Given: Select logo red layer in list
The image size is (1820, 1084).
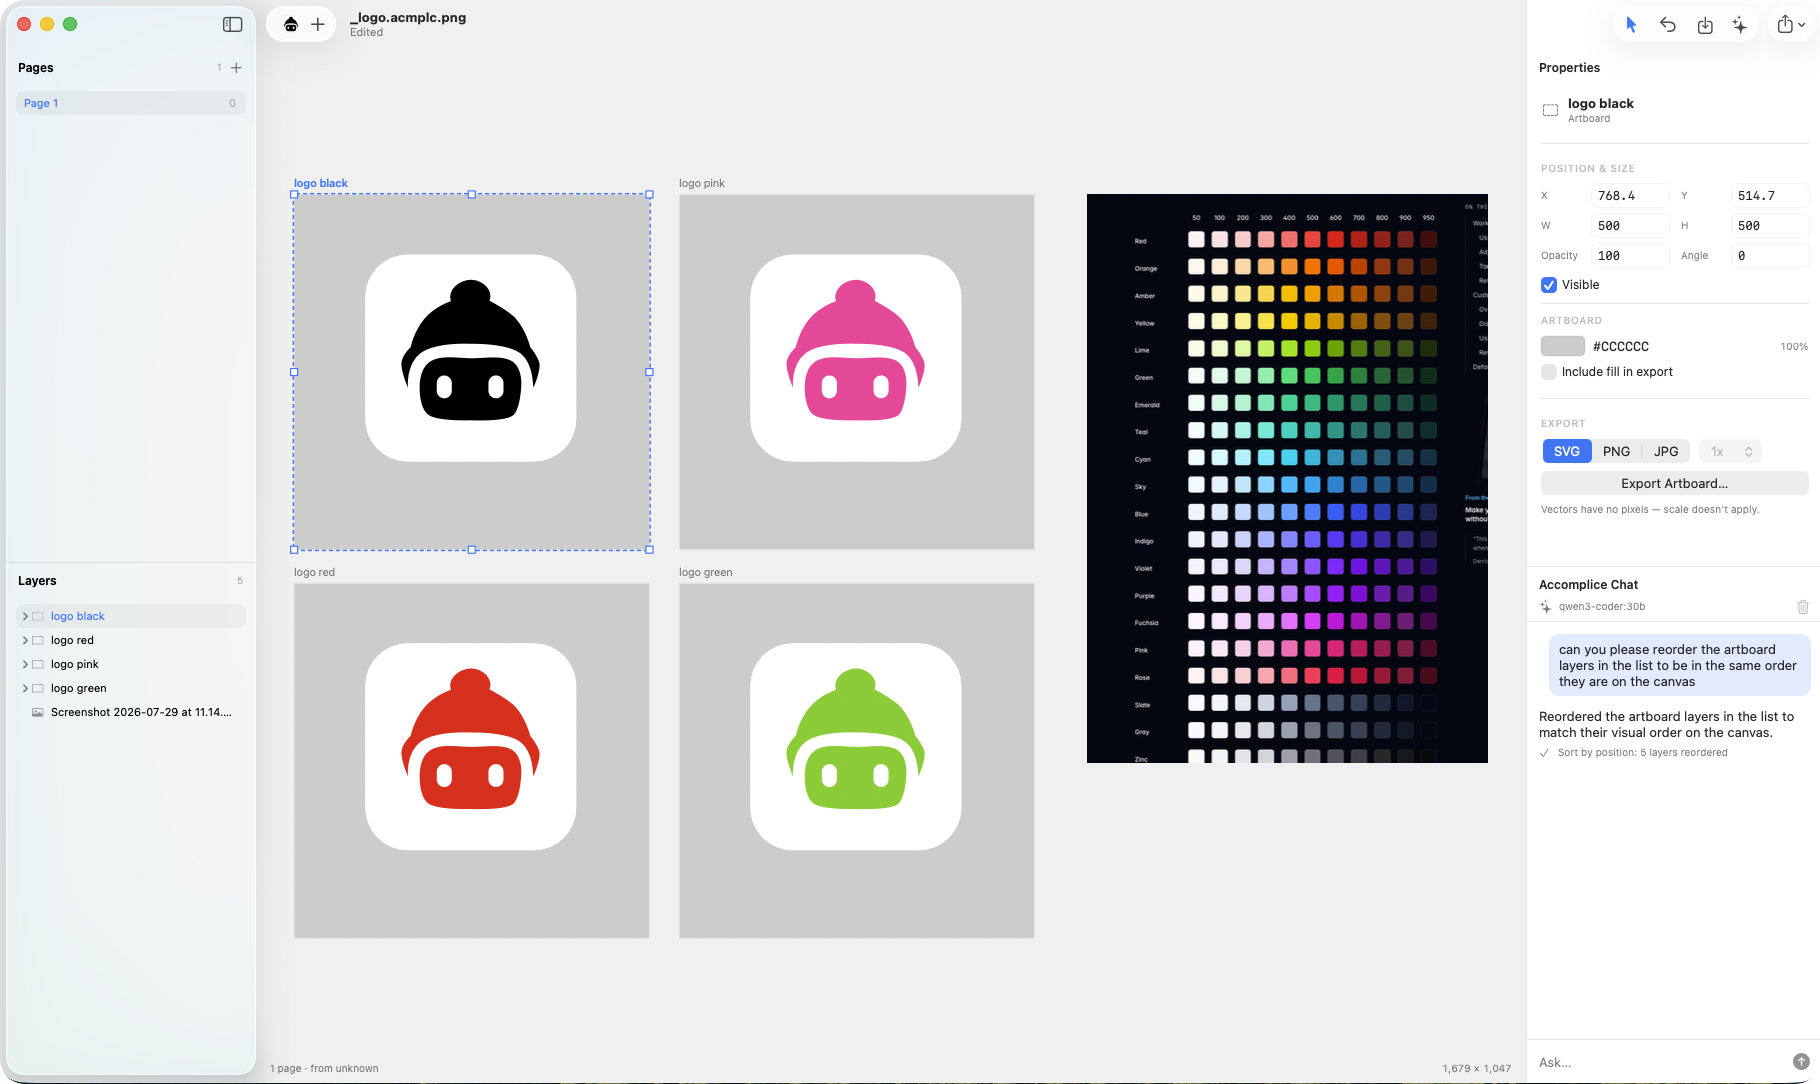Looking at the screenshot, I should point(131,640).
